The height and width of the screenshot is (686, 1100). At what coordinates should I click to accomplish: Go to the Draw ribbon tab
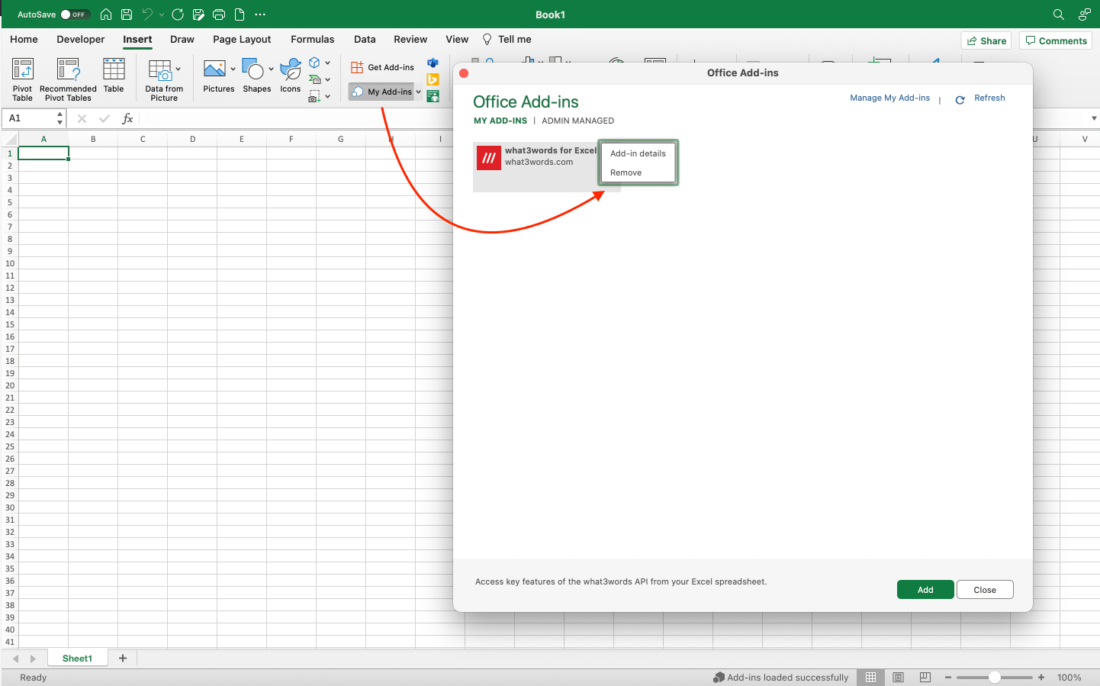182,39
